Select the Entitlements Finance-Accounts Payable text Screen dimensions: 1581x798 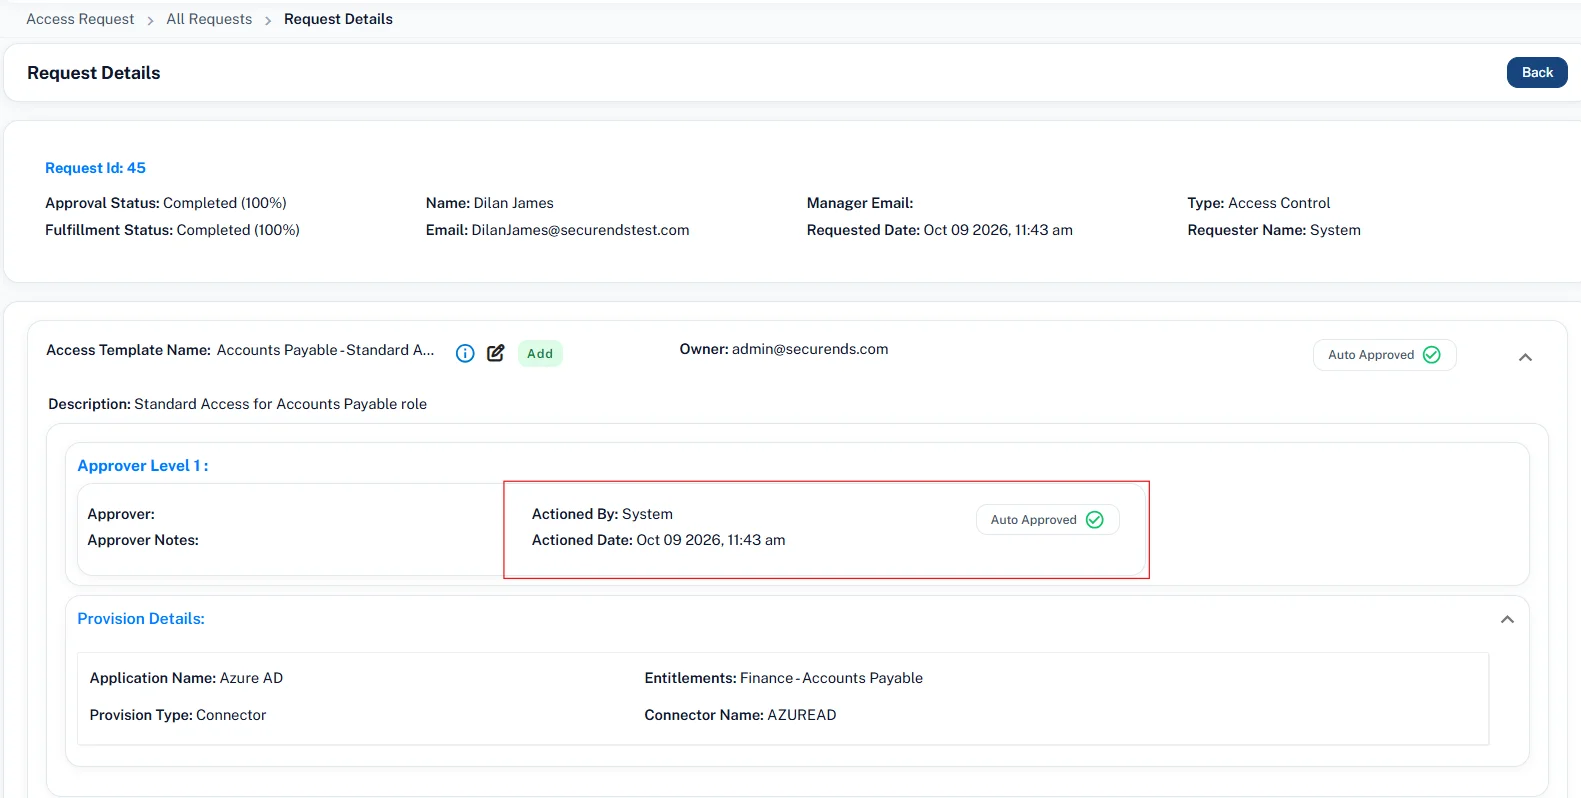[831, 678]
